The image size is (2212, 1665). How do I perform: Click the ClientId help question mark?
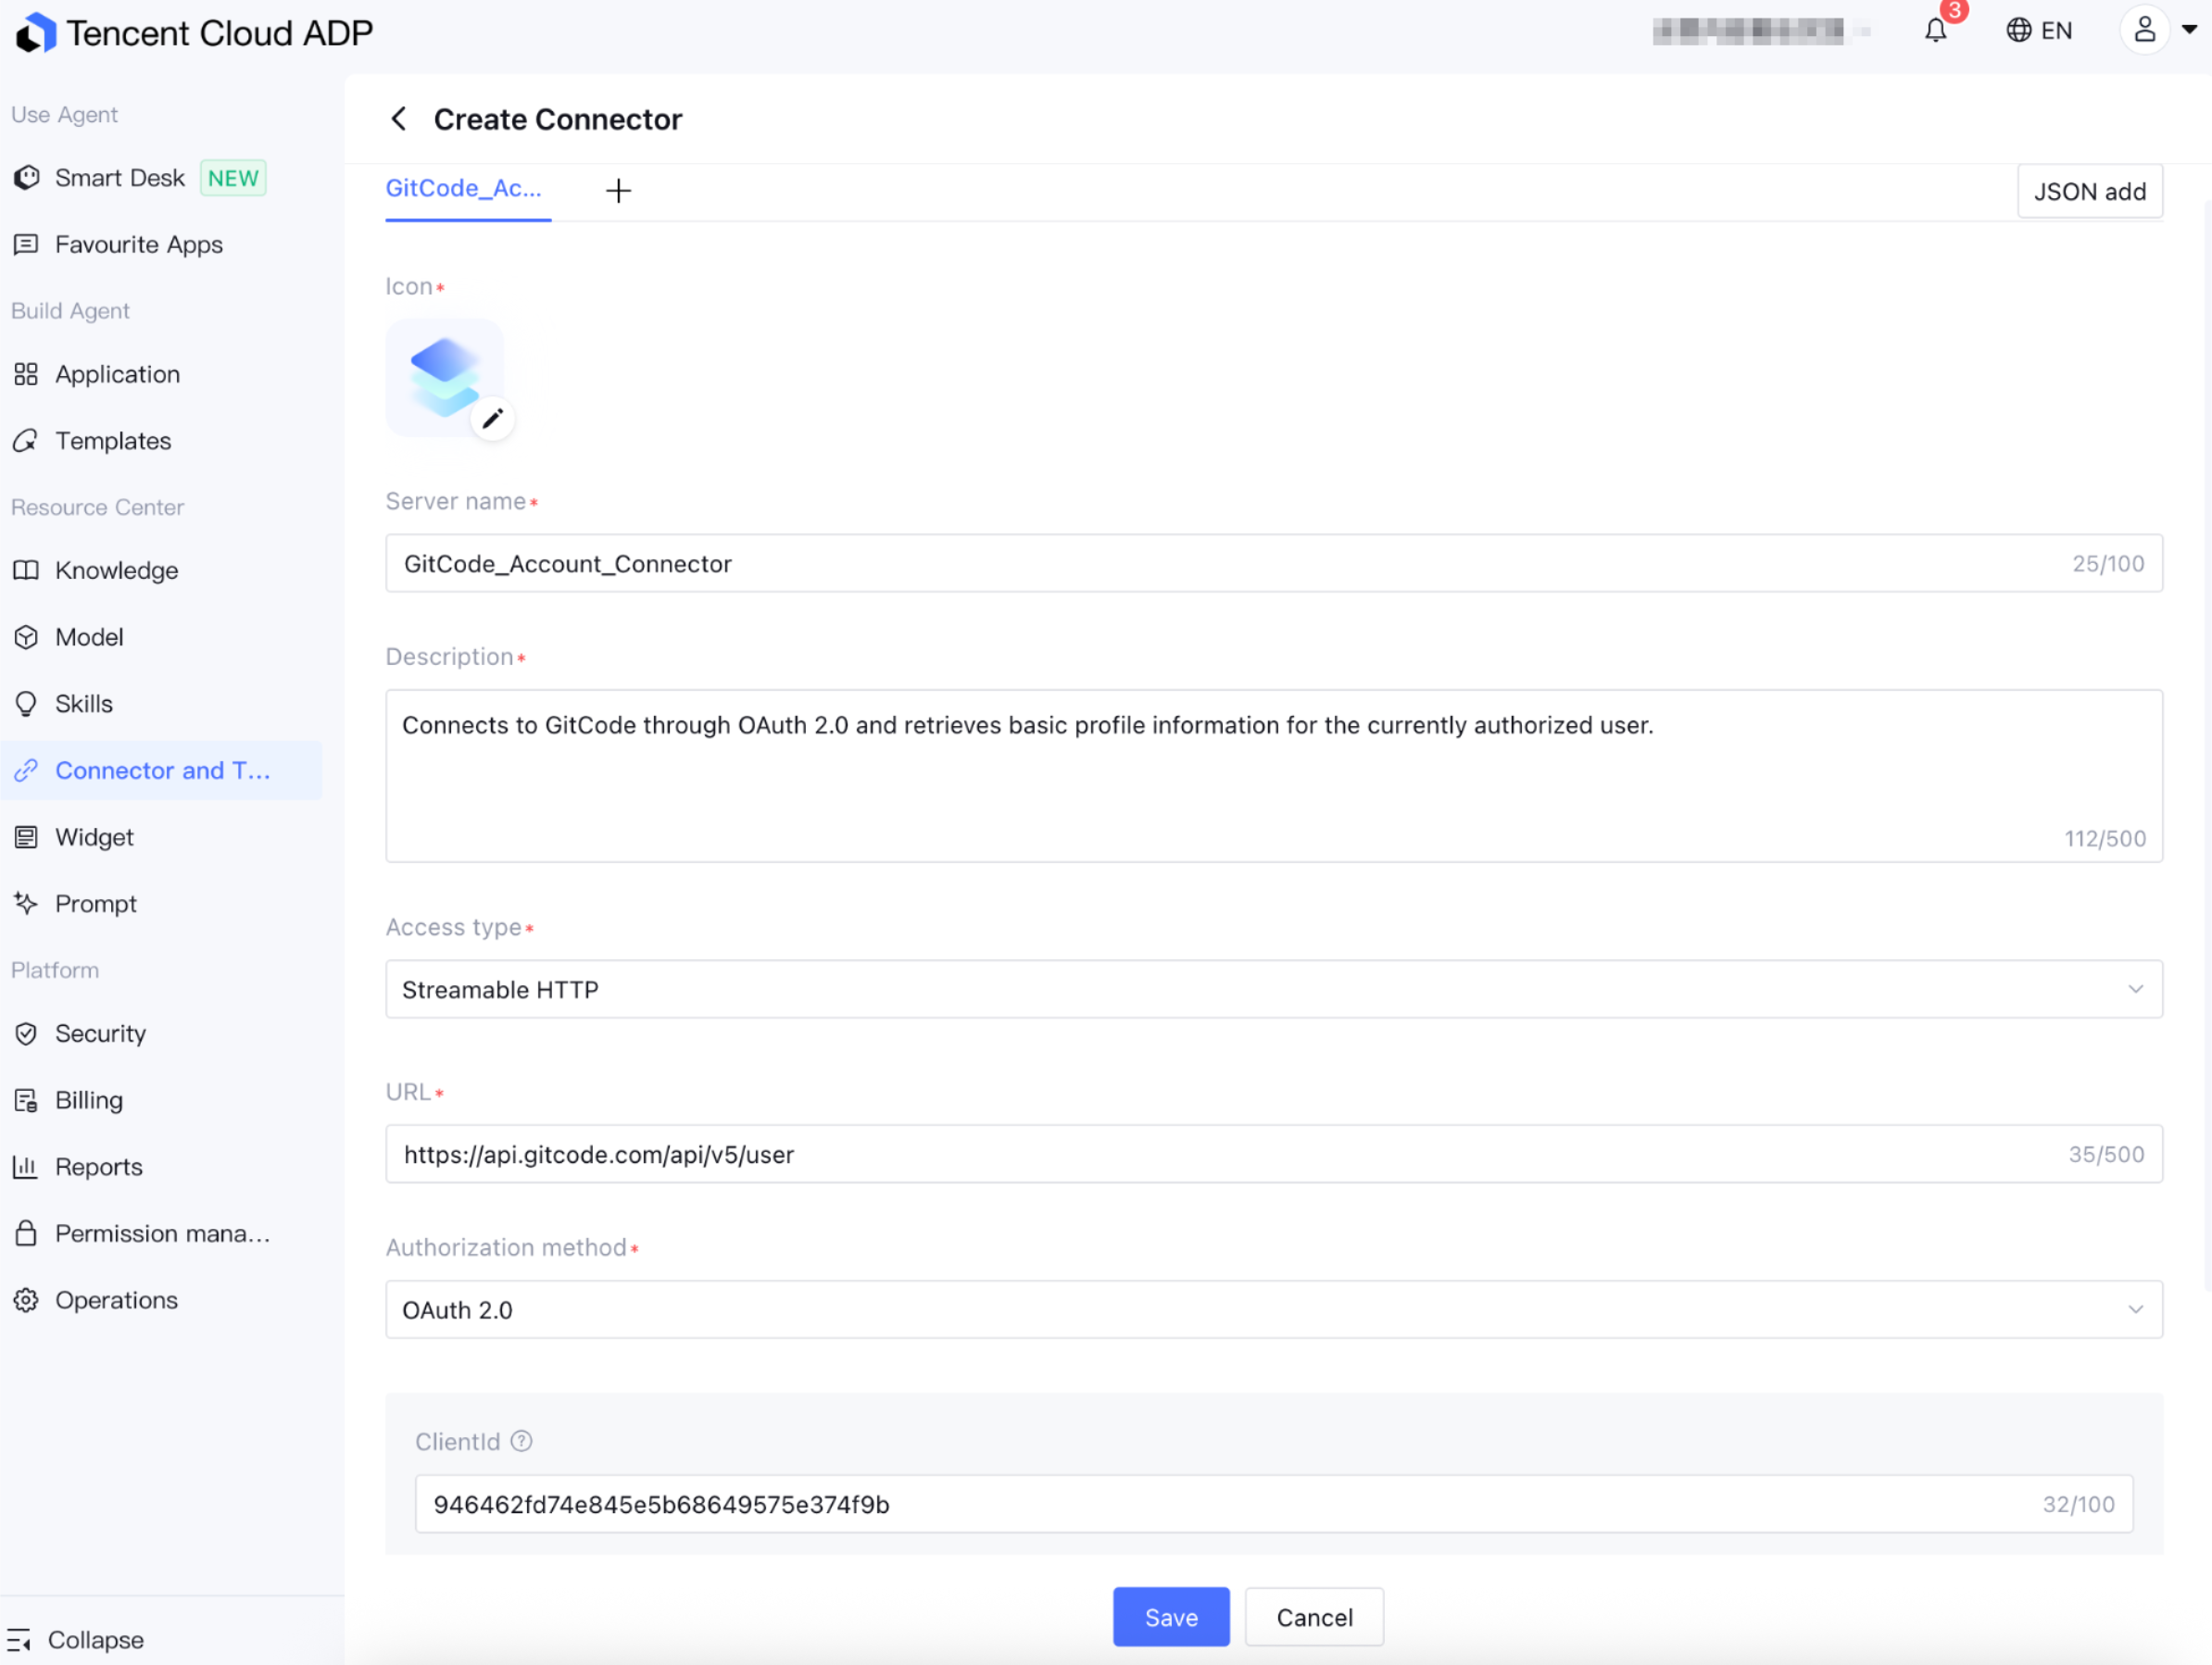click(521, 1441)
